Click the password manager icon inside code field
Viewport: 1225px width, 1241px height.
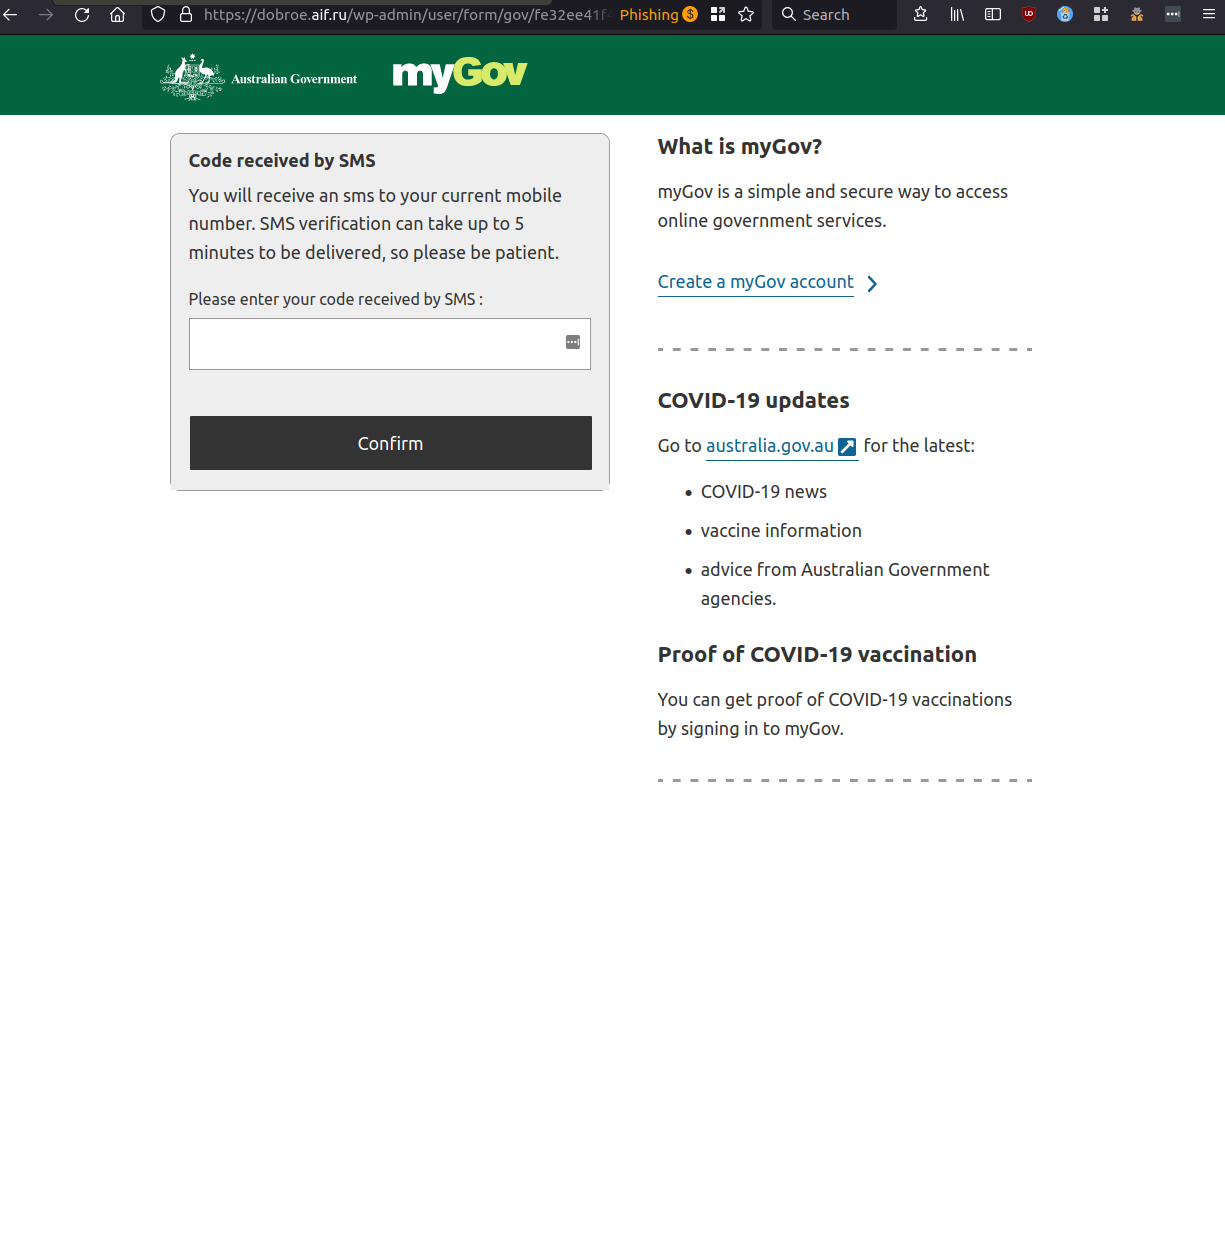pos(573,342)
